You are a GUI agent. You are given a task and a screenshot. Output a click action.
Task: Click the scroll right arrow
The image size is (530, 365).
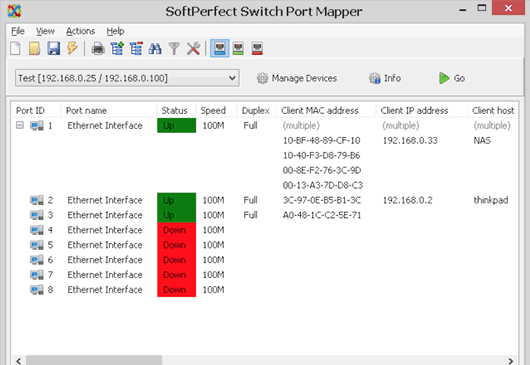tap(510, 361)
